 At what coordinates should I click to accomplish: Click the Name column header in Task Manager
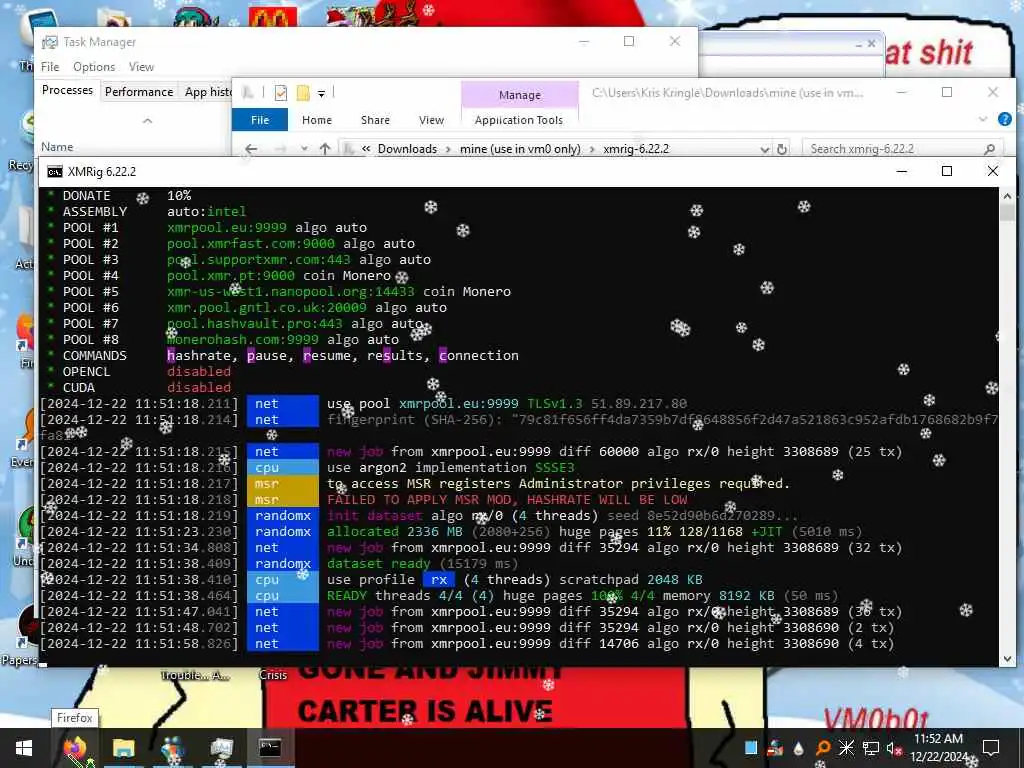[57, 147]
